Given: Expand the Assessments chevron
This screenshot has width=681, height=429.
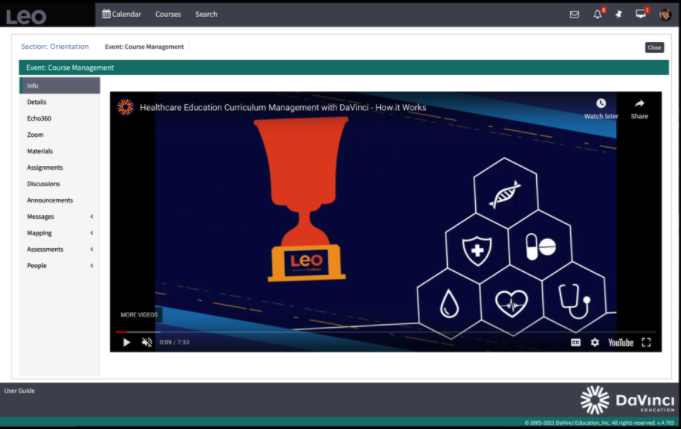Looking at the screenshot, I should click(x=92, y=249).
